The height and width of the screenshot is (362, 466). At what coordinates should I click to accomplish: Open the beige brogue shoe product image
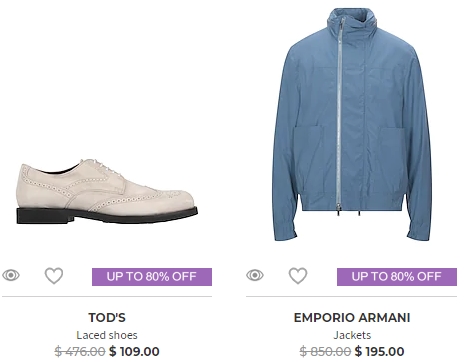pyautogui.click(x=107, y=192)
